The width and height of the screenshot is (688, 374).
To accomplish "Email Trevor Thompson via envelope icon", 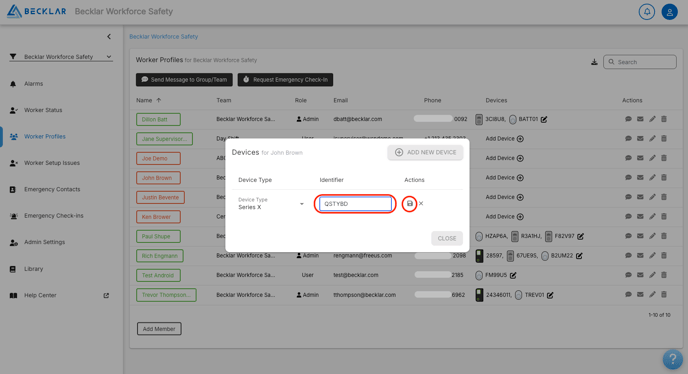I will coord(640,295).
